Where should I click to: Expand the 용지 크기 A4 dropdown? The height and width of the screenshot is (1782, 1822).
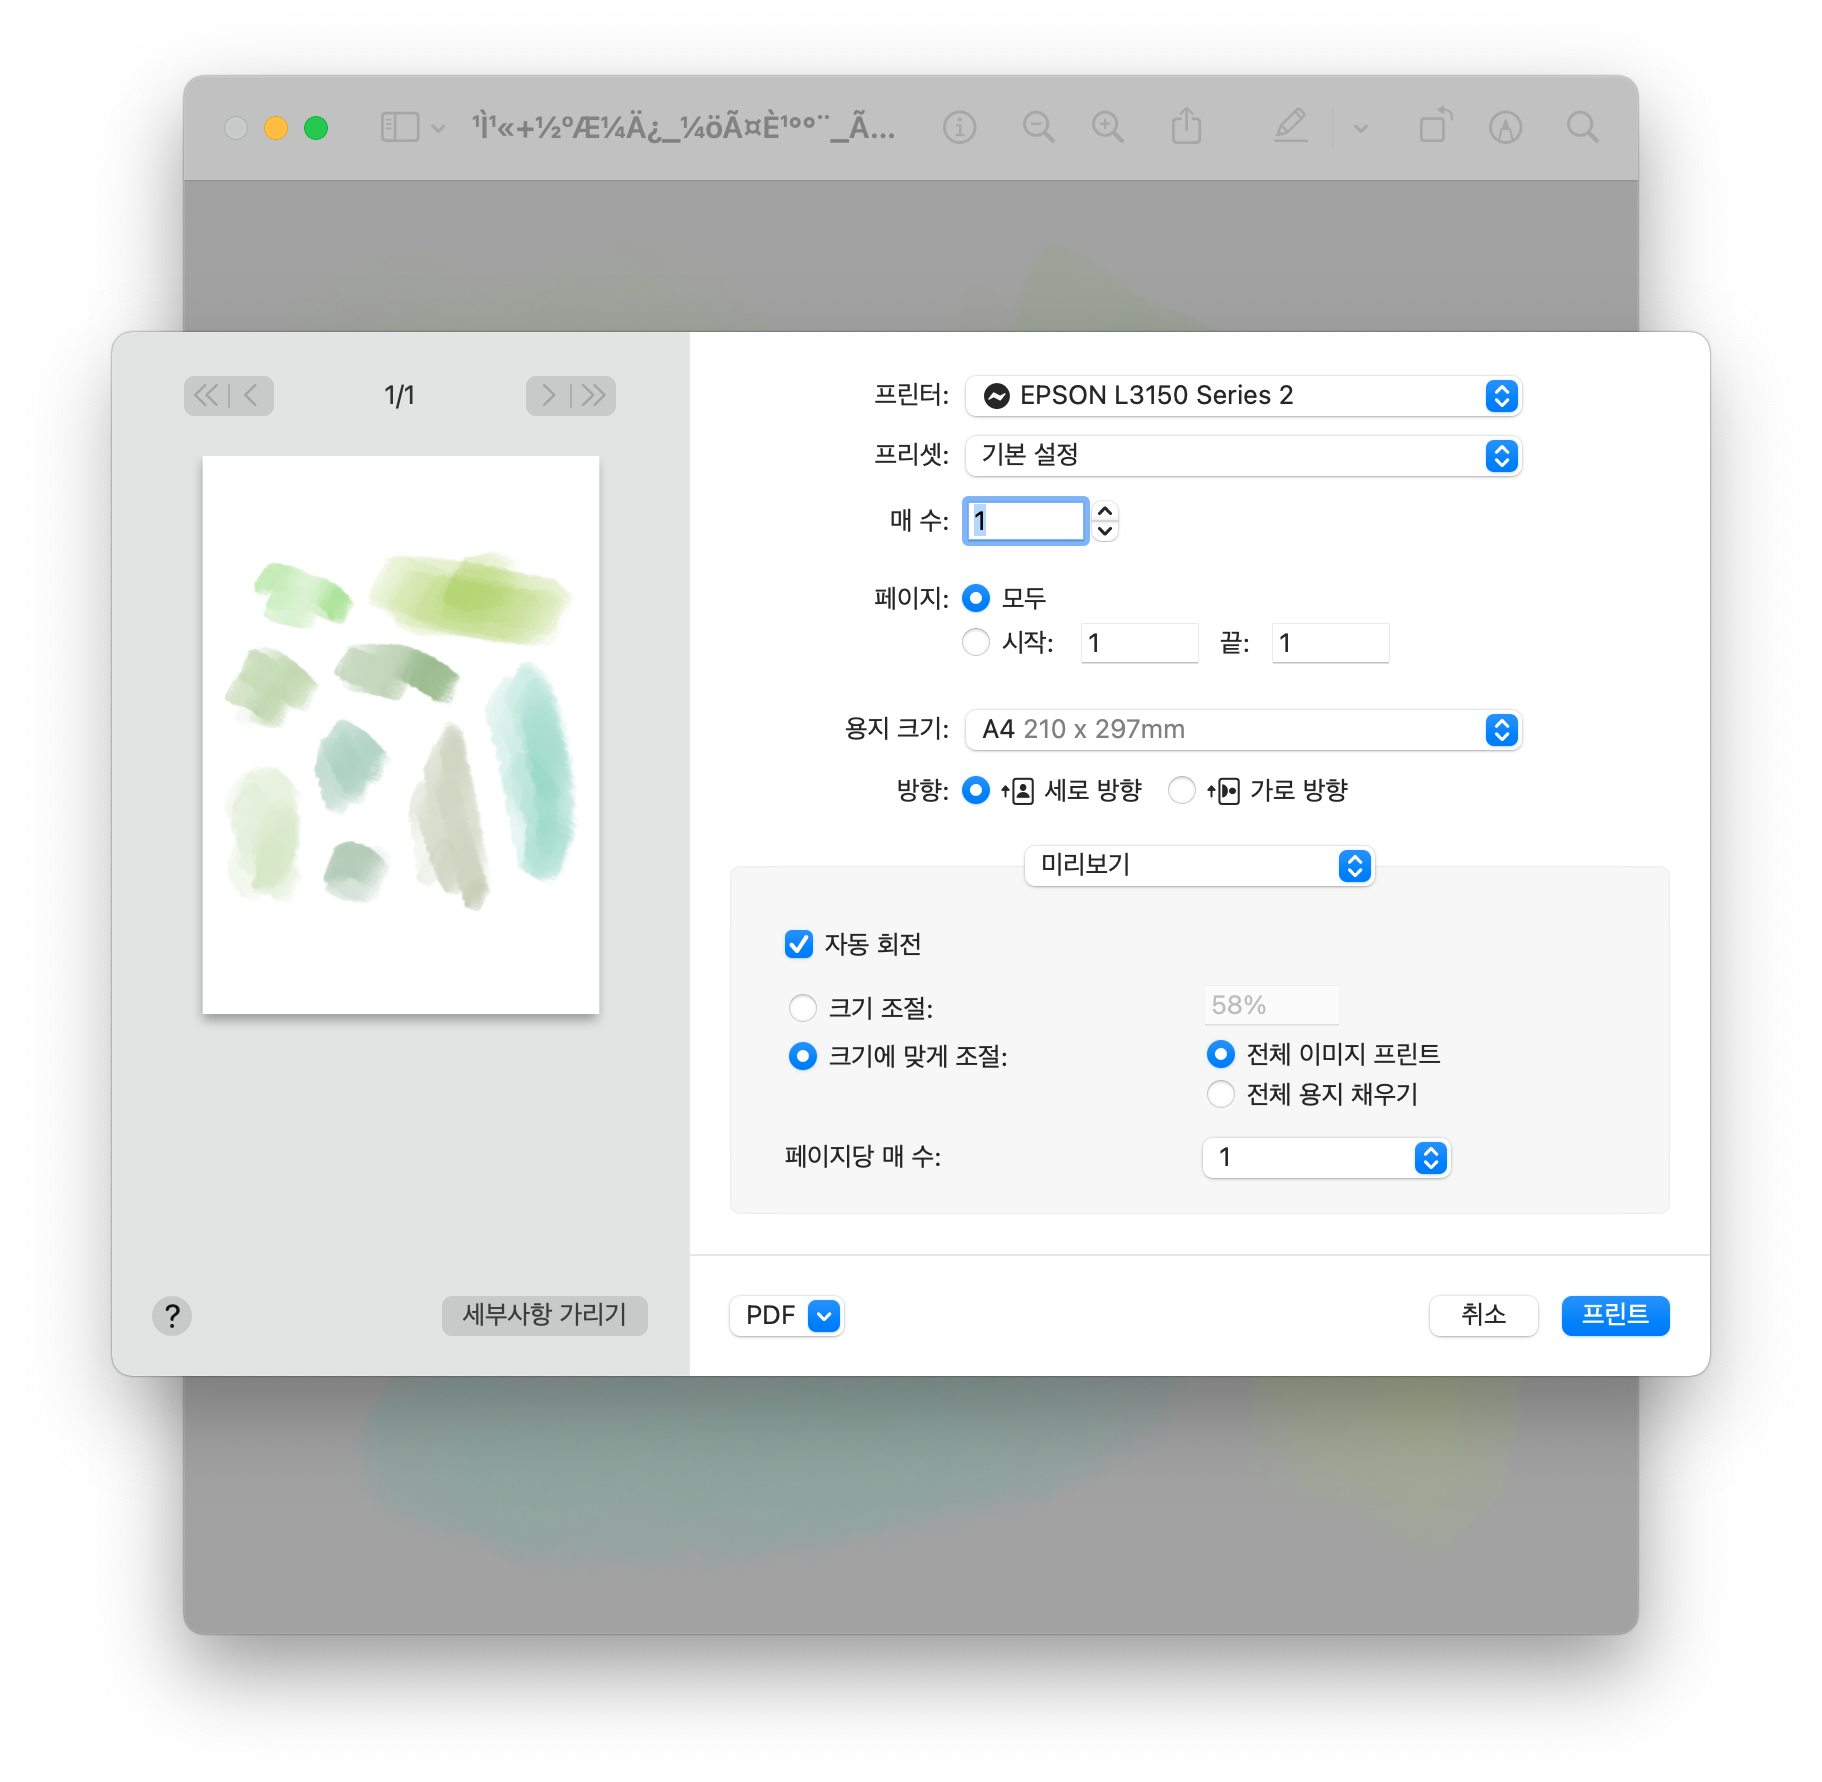[1242, 730]
